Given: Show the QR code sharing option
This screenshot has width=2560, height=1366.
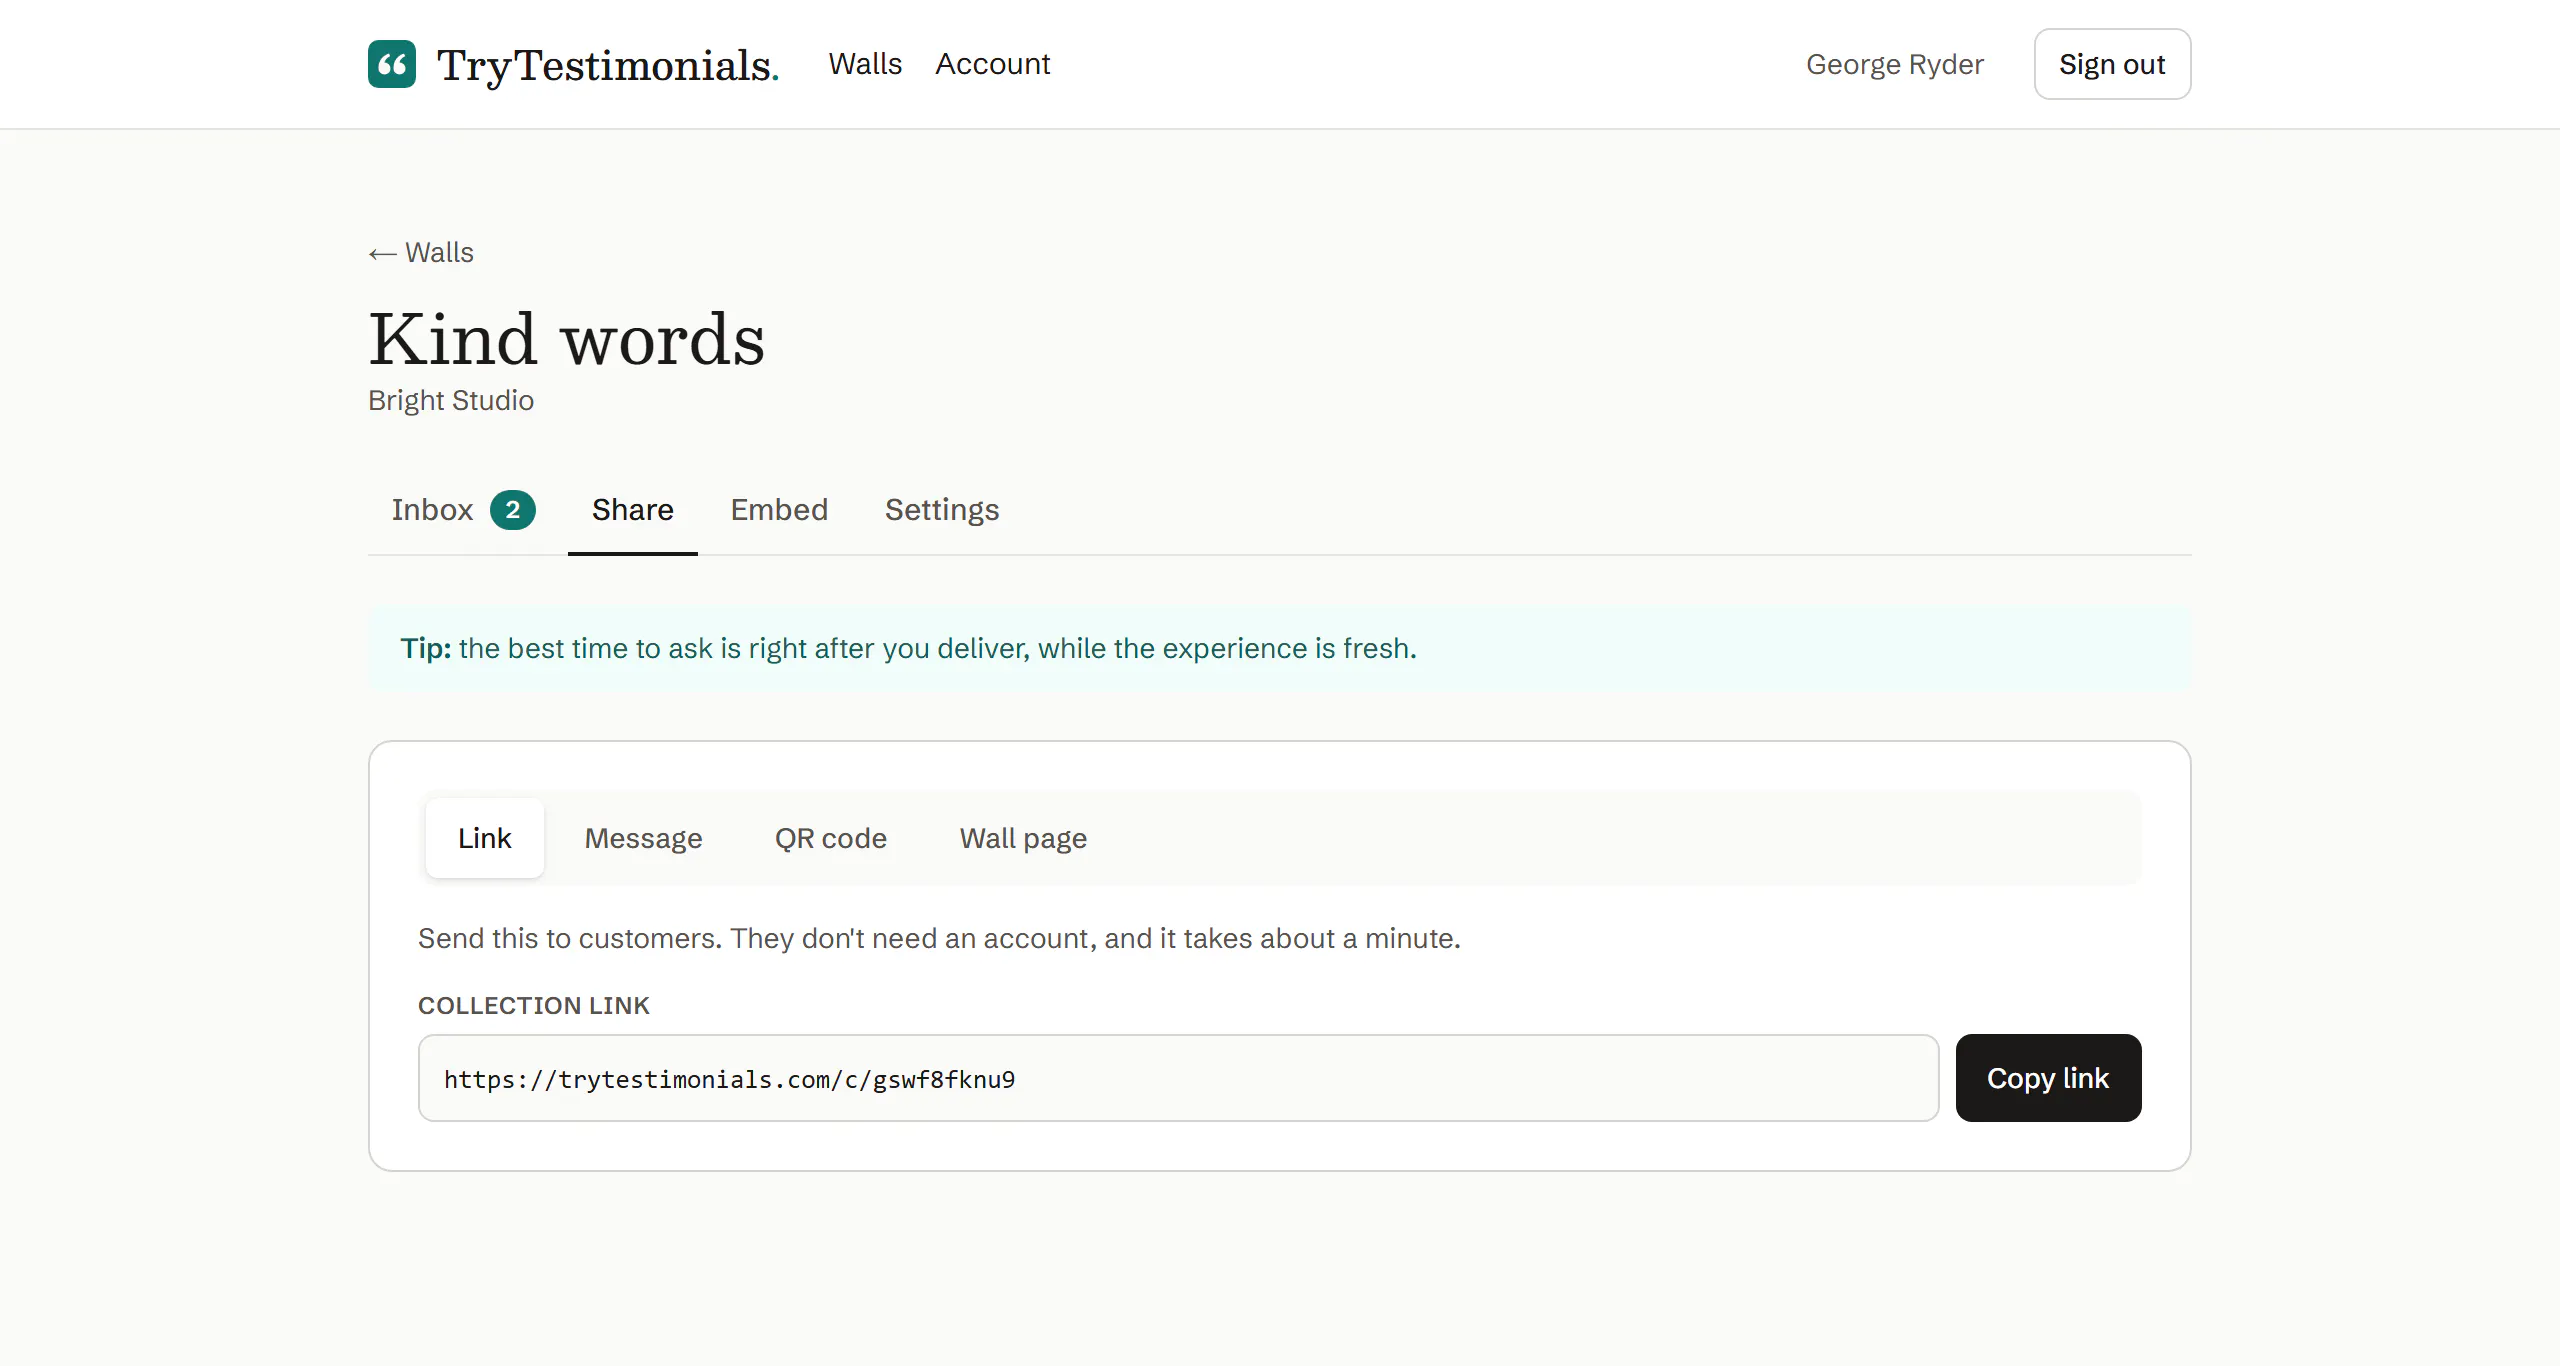Looking at the screenshot, I should [831, 838].
